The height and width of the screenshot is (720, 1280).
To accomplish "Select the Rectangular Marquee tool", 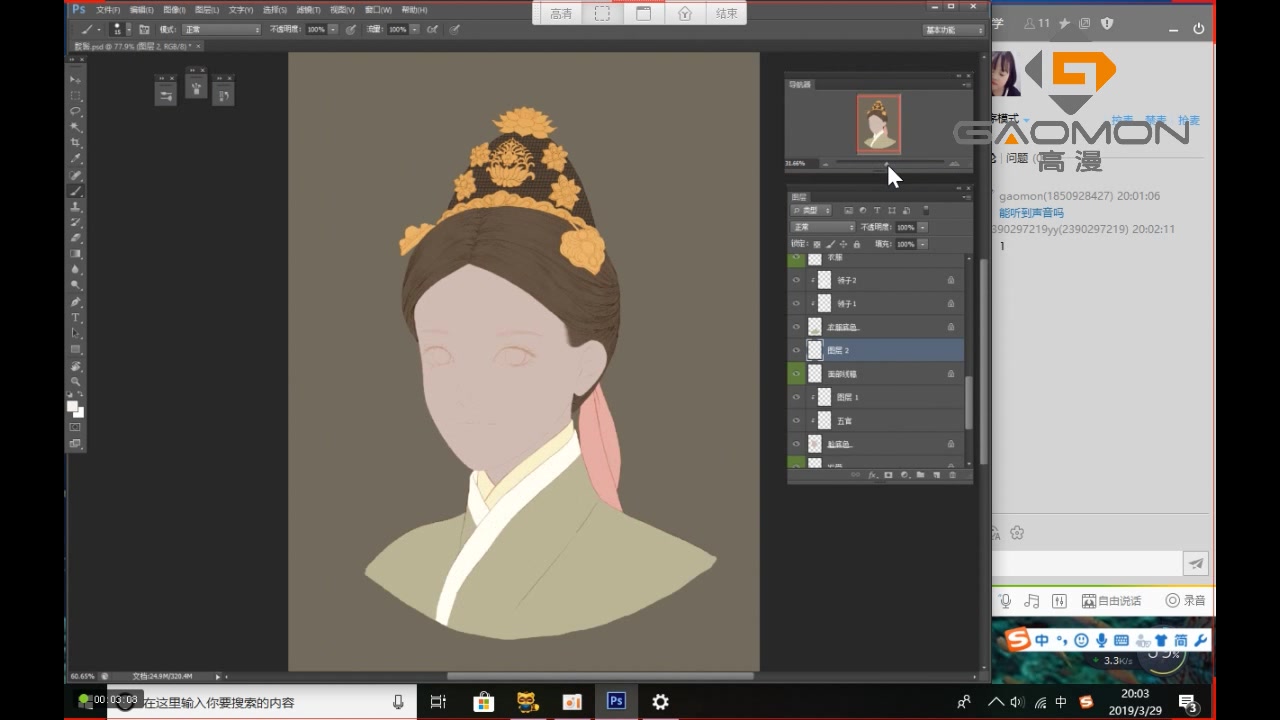I will click(75, 96).
